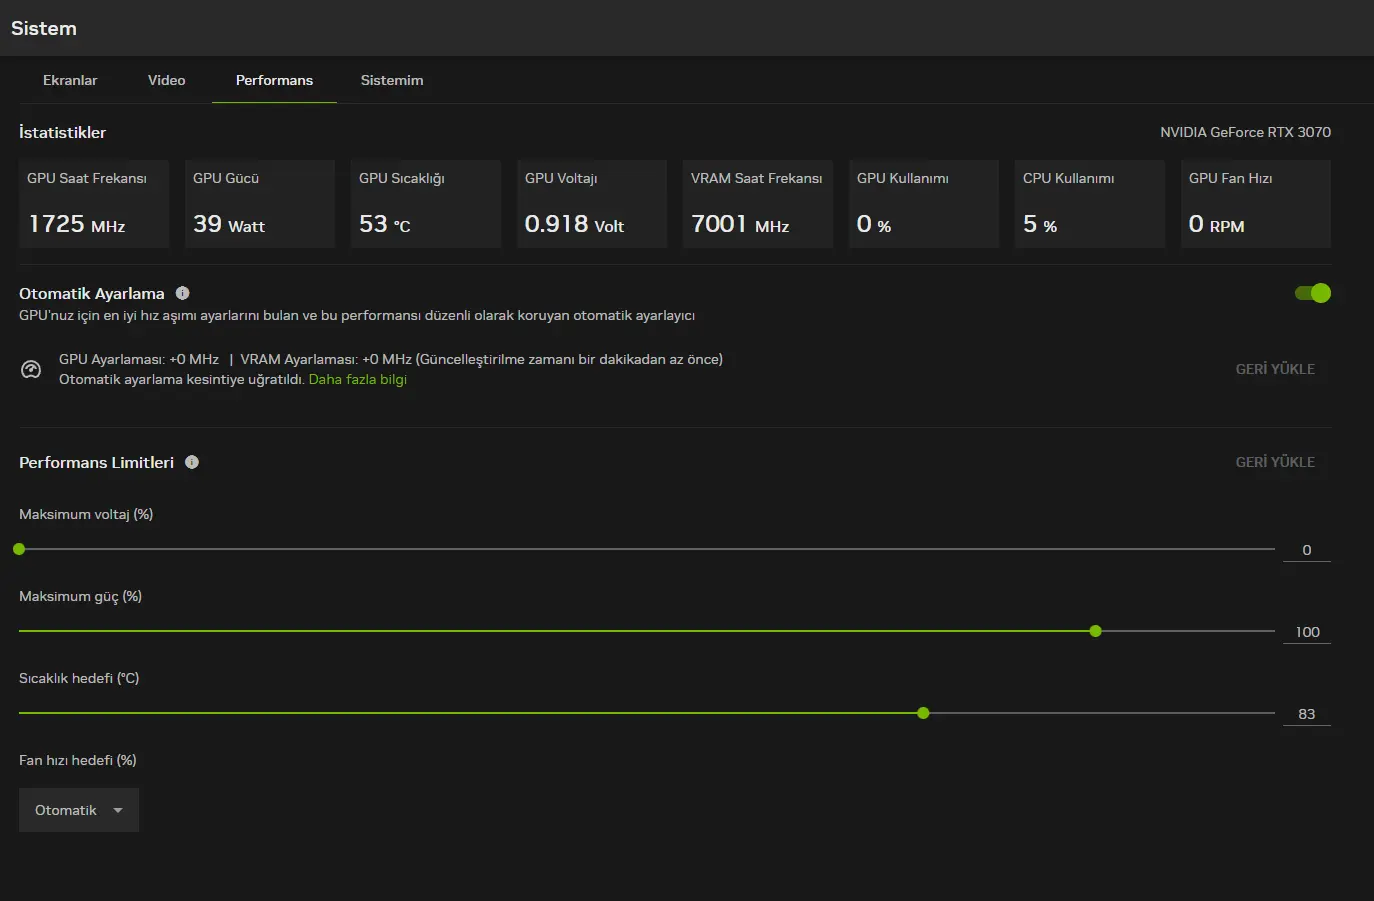Click the VRAM Saat Frekansı 7001 MHz card

coord(758,204)
